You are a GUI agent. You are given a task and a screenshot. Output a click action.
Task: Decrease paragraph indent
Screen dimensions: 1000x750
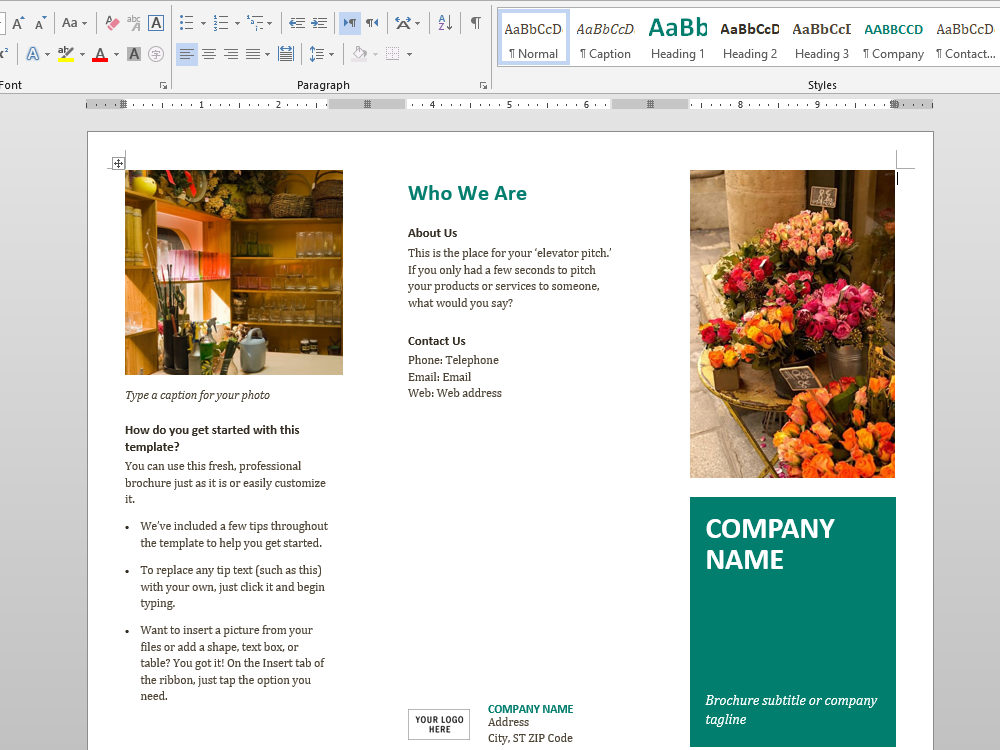point(297,24)
